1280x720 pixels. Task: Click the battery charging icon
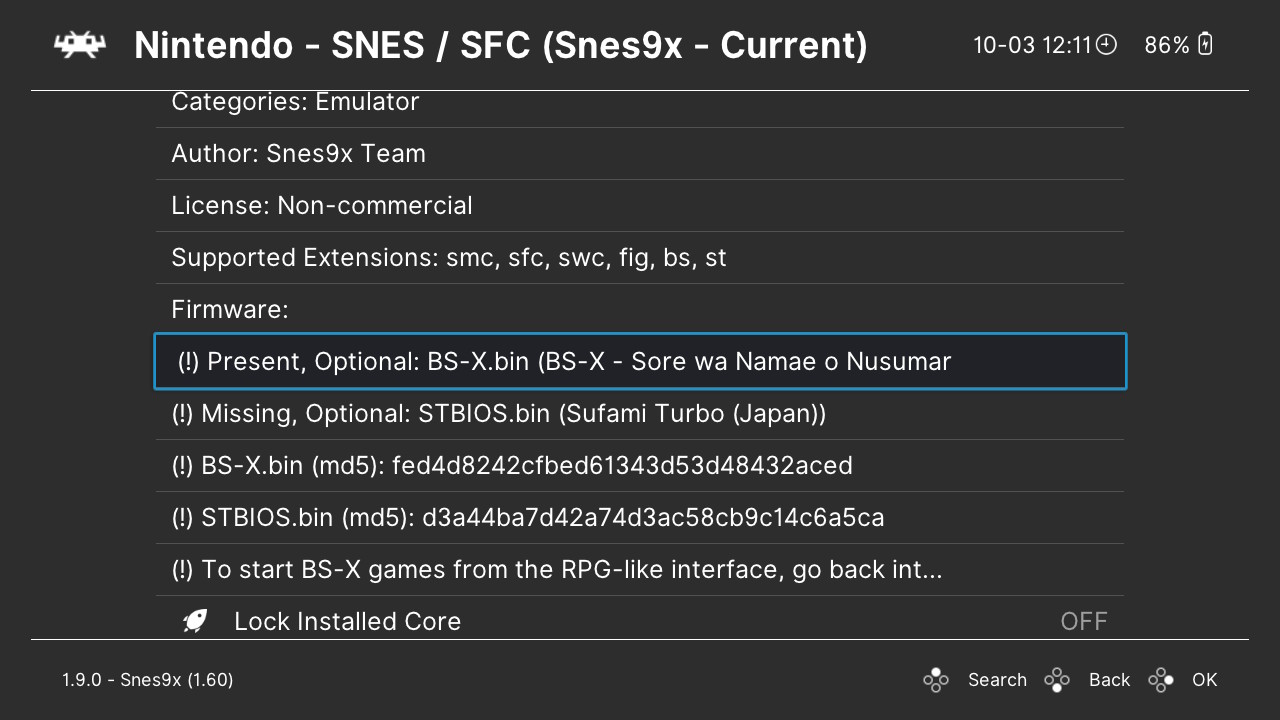pyautogui.click(x=1205, y=44)
